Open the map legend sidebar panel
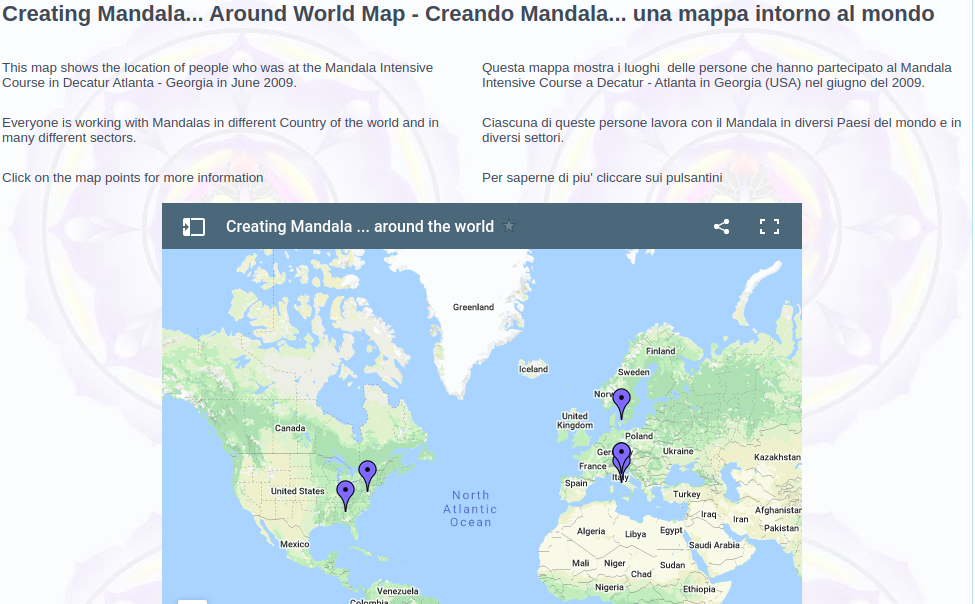The height and width of the screenshot is (604, 975). point(193,226)
